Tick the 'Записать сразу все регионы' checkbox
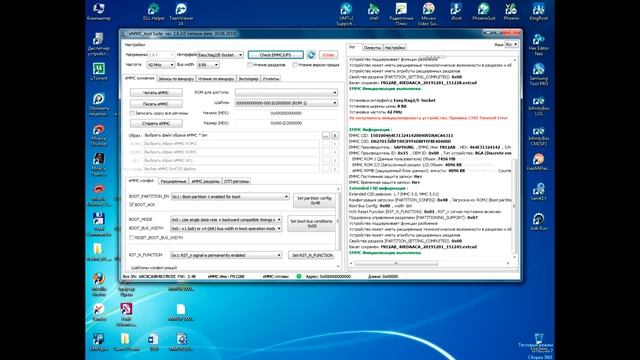Viewport: 640px width, 360px height. pos(132,113)
